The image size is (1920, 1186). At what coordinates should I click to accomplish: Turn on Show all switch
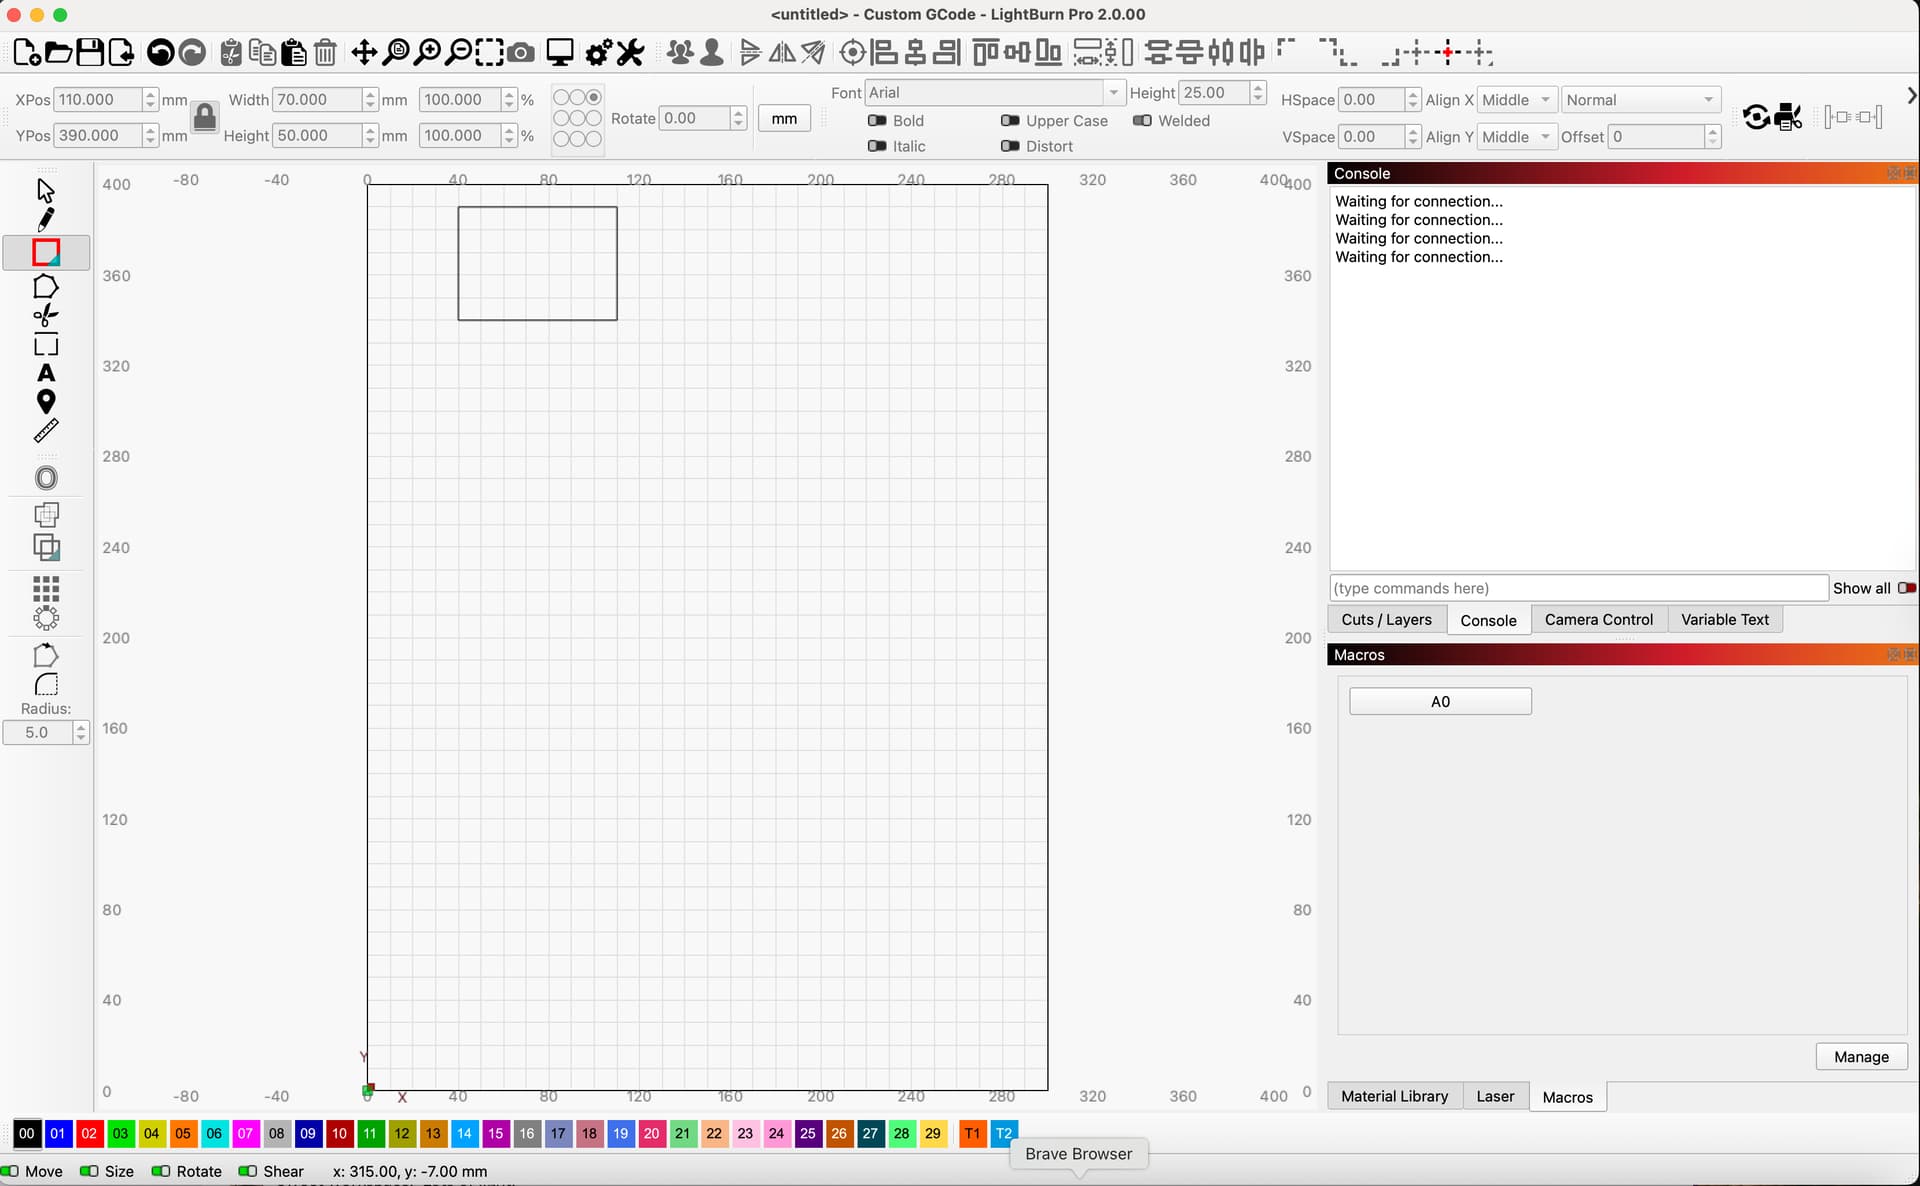(x=1906, y=588)
